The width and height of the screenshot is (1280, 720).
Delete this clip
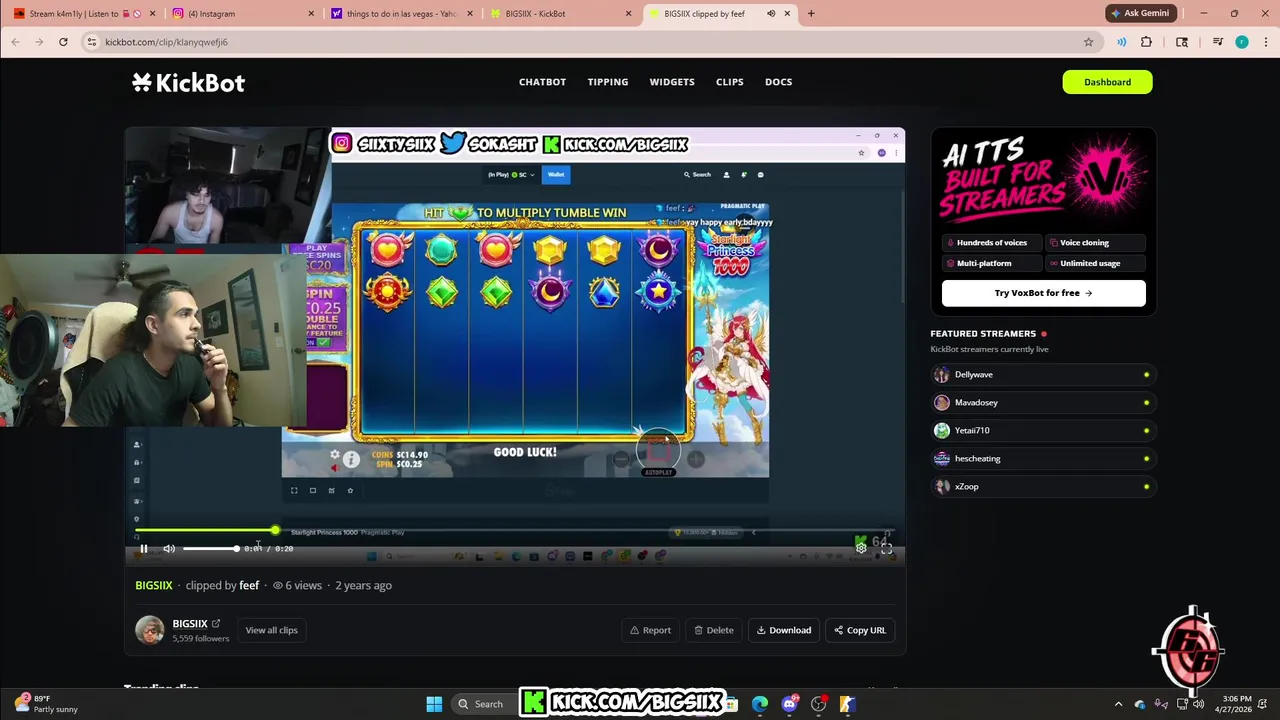(714, 630)
